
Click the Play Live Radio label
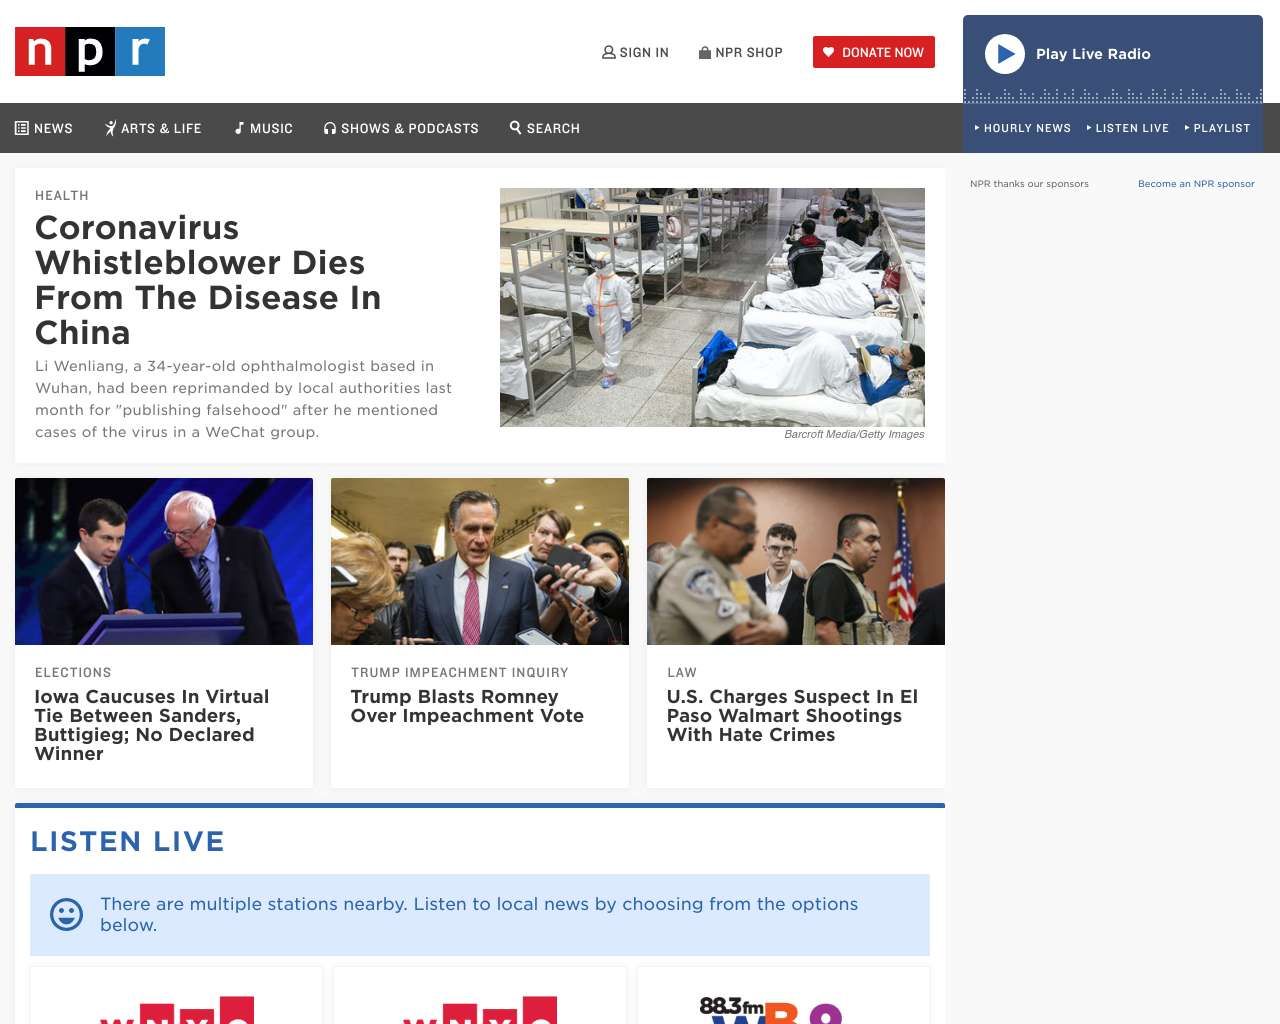[1093, 54]
